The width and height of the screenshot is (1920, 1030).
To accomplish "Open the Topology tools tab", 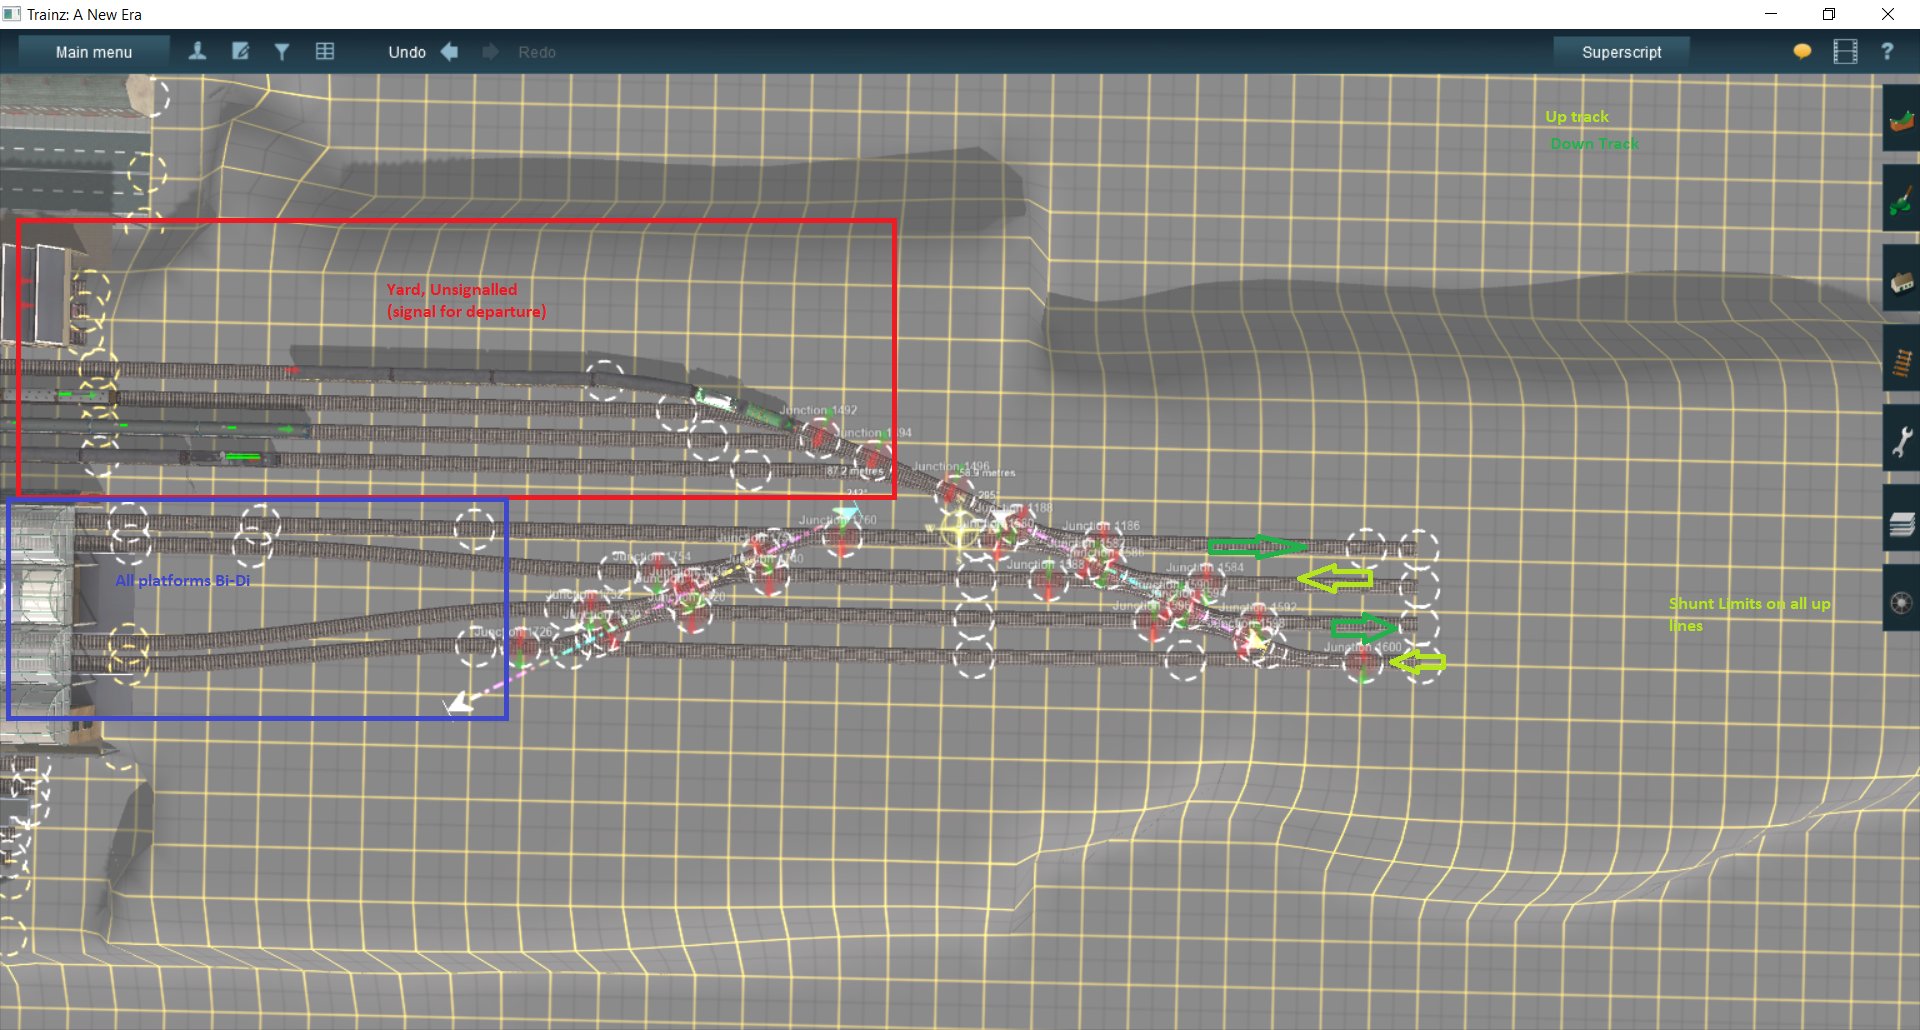I will point(1901,119).
